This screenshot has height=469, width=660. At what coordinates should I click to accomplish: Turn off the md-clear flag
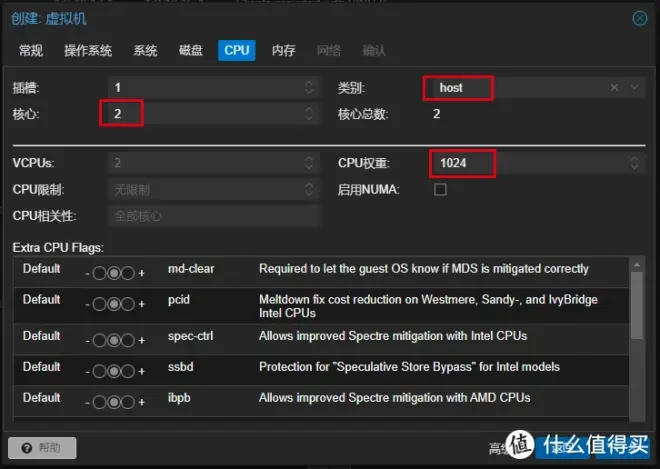(x=99, y=273)
